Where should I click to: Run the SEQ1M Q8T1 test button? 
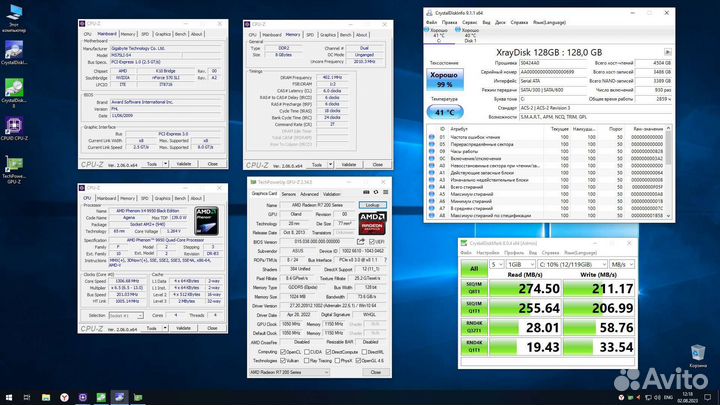click(474, 288)
